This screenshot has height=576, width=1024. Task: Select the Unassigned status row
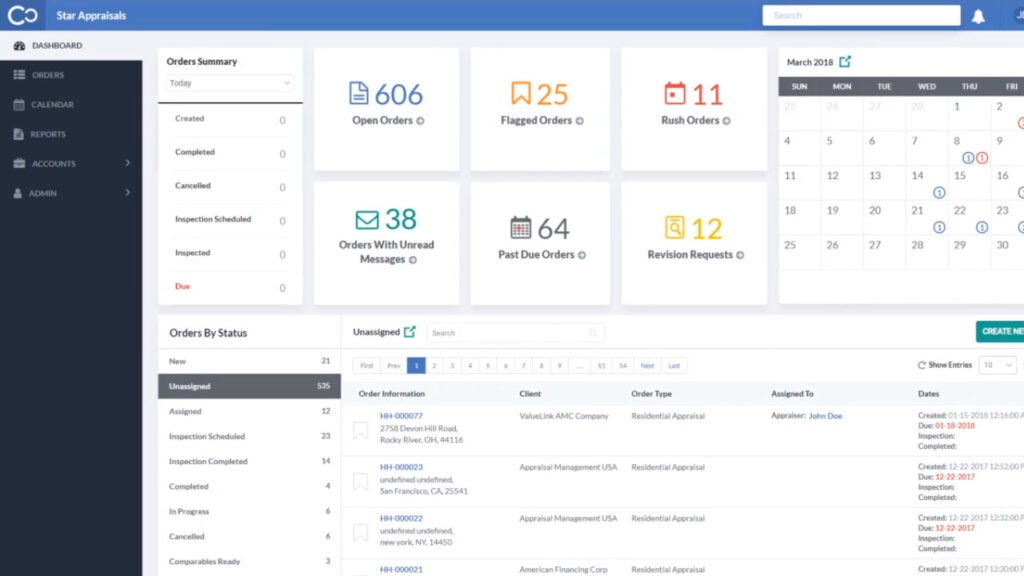[x=249, y=386]
